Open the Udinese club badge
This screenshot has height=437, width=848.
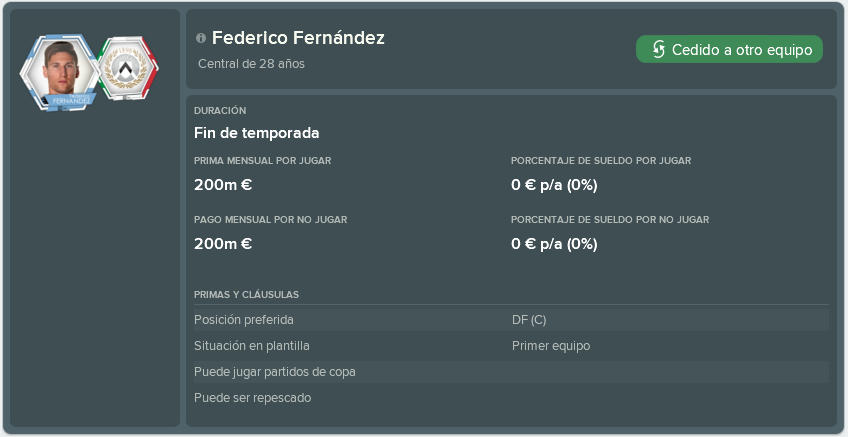click(127, 69)
